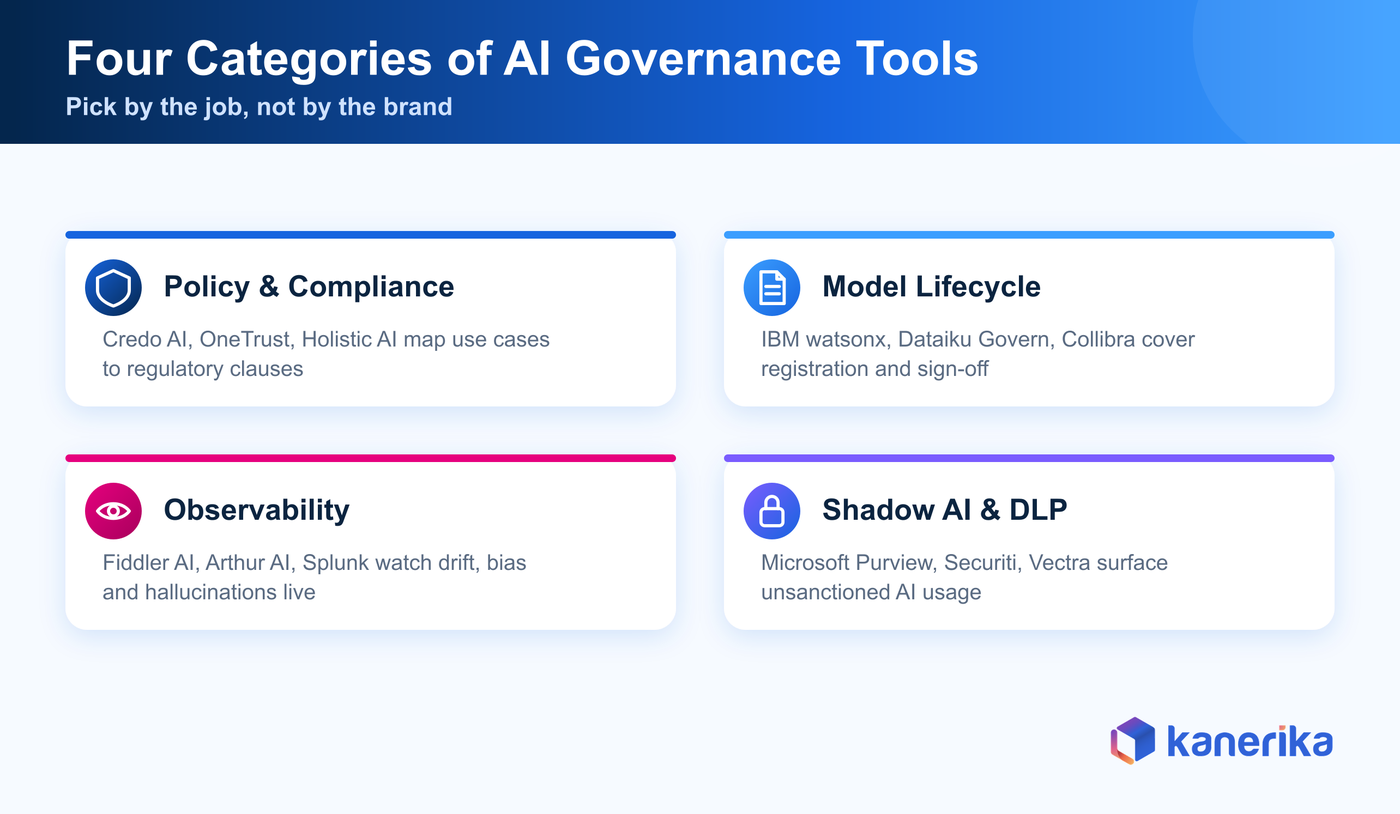Click the line starting with Microsoft Purview, Securiti
This screenshot has width=1400, height=814.
point(964,562)
